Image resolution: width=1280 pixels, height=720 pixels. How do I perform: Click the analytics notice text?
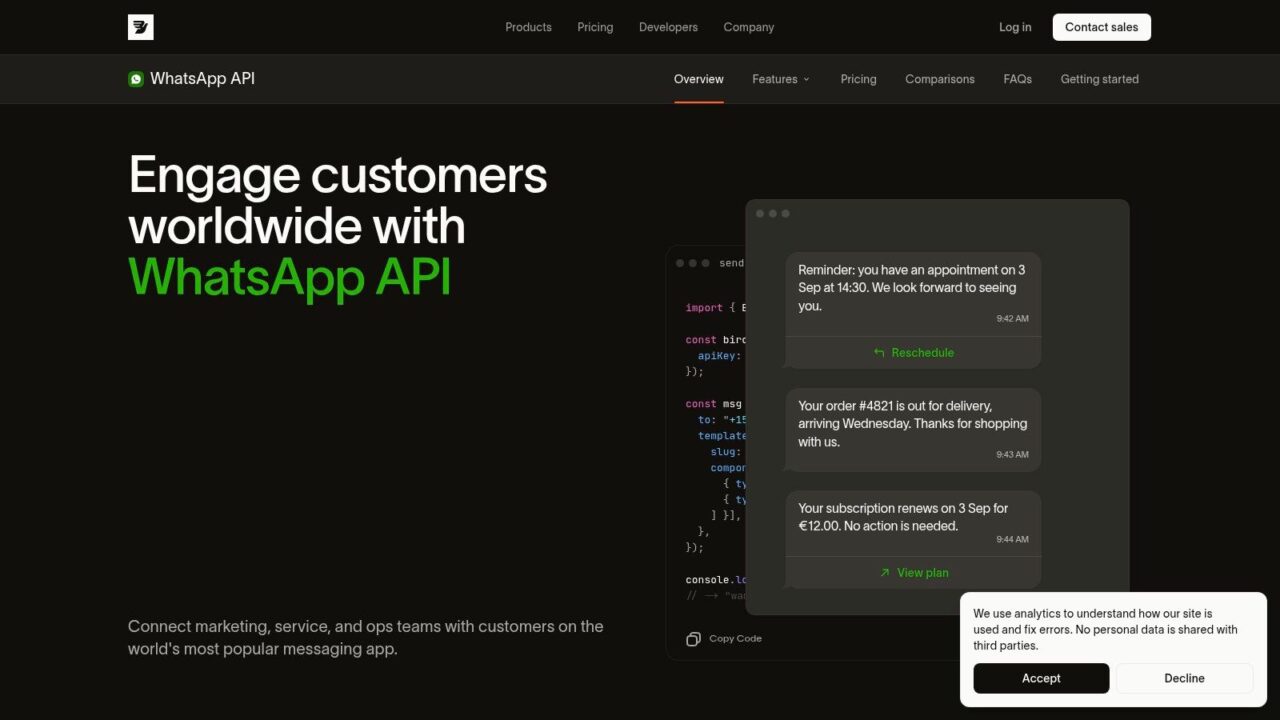(1106, 630)
